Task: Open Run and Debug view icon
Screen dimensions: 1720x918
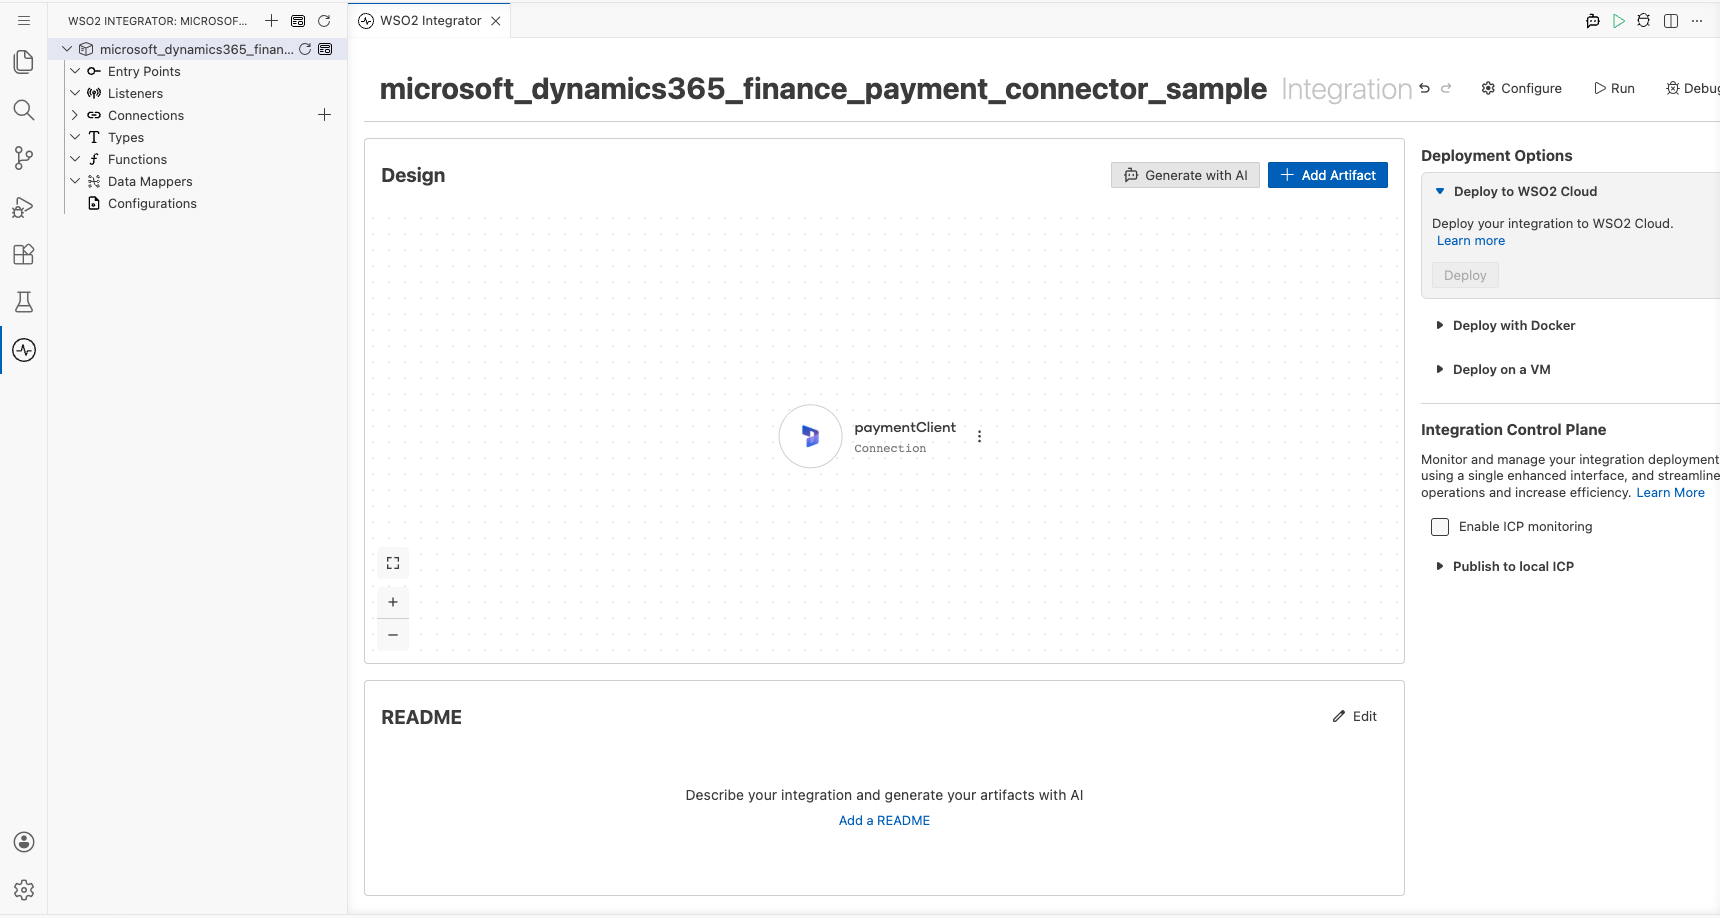Action: point(24,206)
